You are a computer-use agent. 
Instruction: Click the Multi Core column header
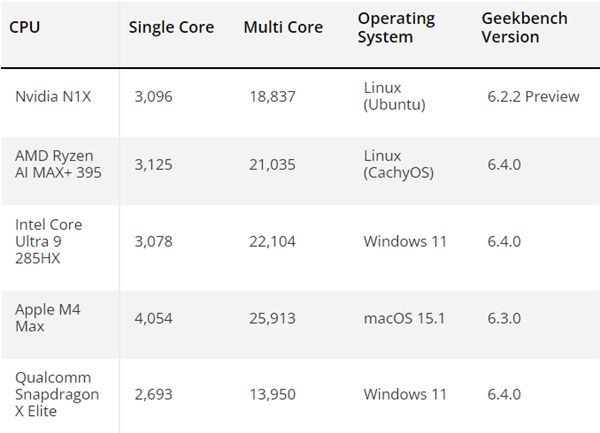(284, 27)
